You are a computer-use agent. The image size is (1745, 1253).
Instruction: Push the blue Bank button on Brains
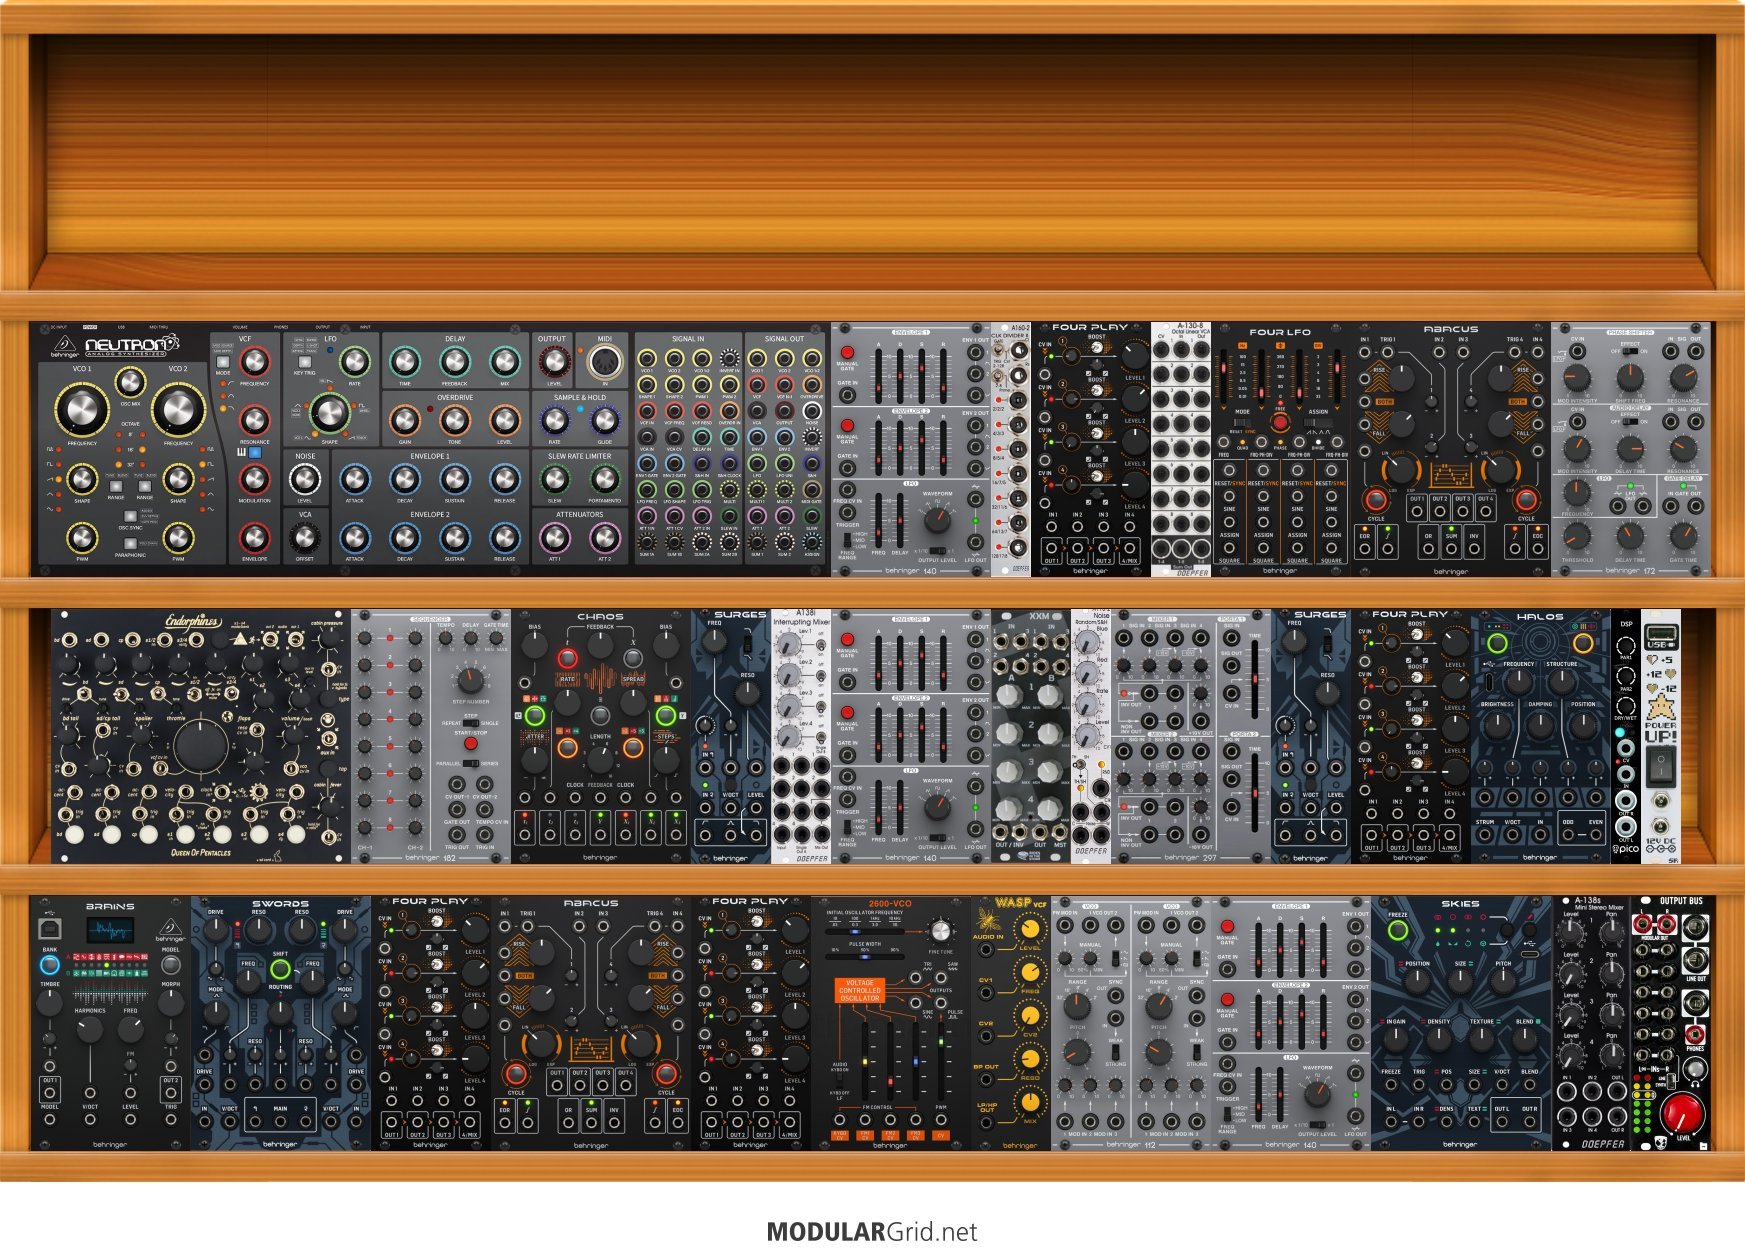49,965
